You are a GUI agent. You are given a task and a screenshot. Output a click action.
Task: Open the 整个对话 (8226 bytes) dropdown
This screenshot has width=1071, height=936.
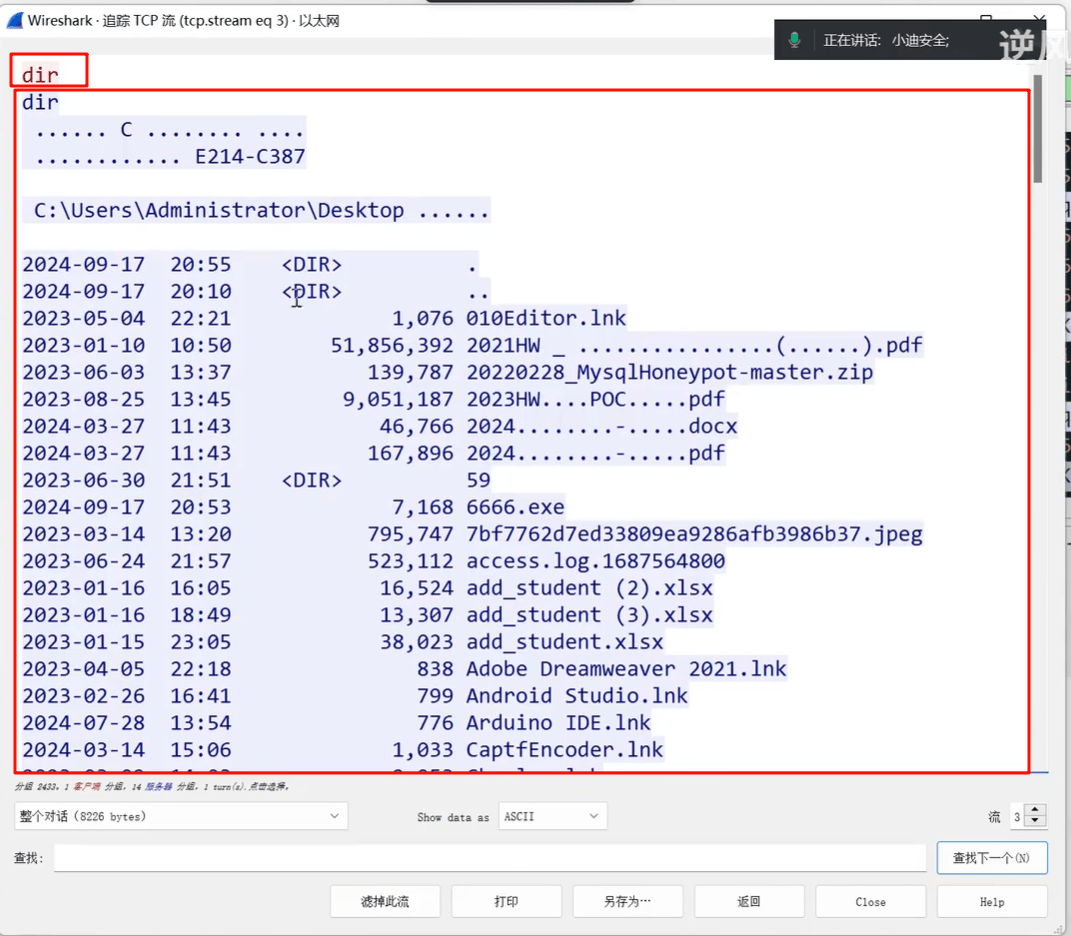coord(181,816)
